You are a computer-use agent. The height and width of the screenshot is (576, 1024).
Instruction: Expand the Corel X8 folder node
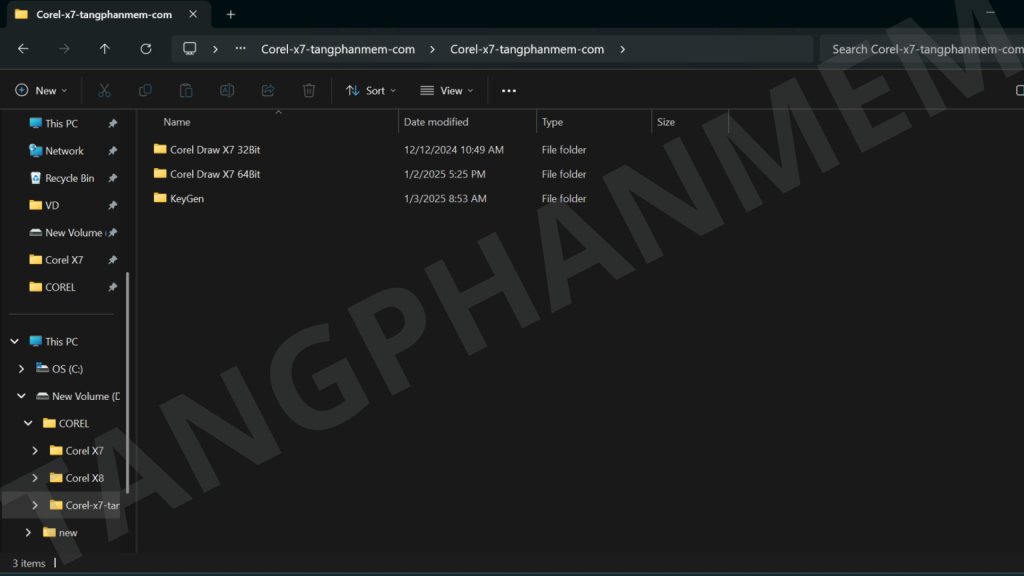pos(35,478)
